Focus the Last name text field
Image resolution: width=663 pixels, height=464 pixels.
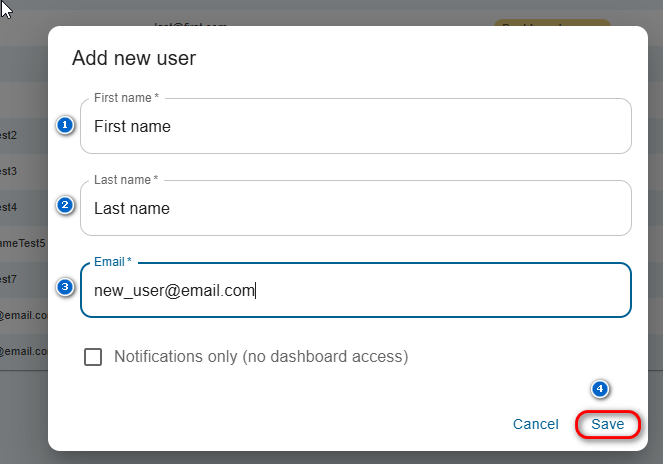[x=355, y=209]
